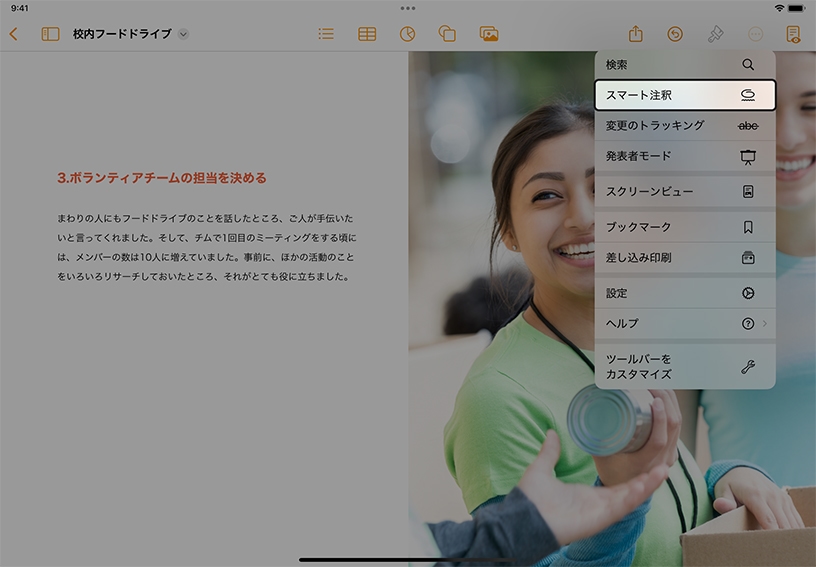
Task: Tap the undo icon
Action: pos(675,34)
